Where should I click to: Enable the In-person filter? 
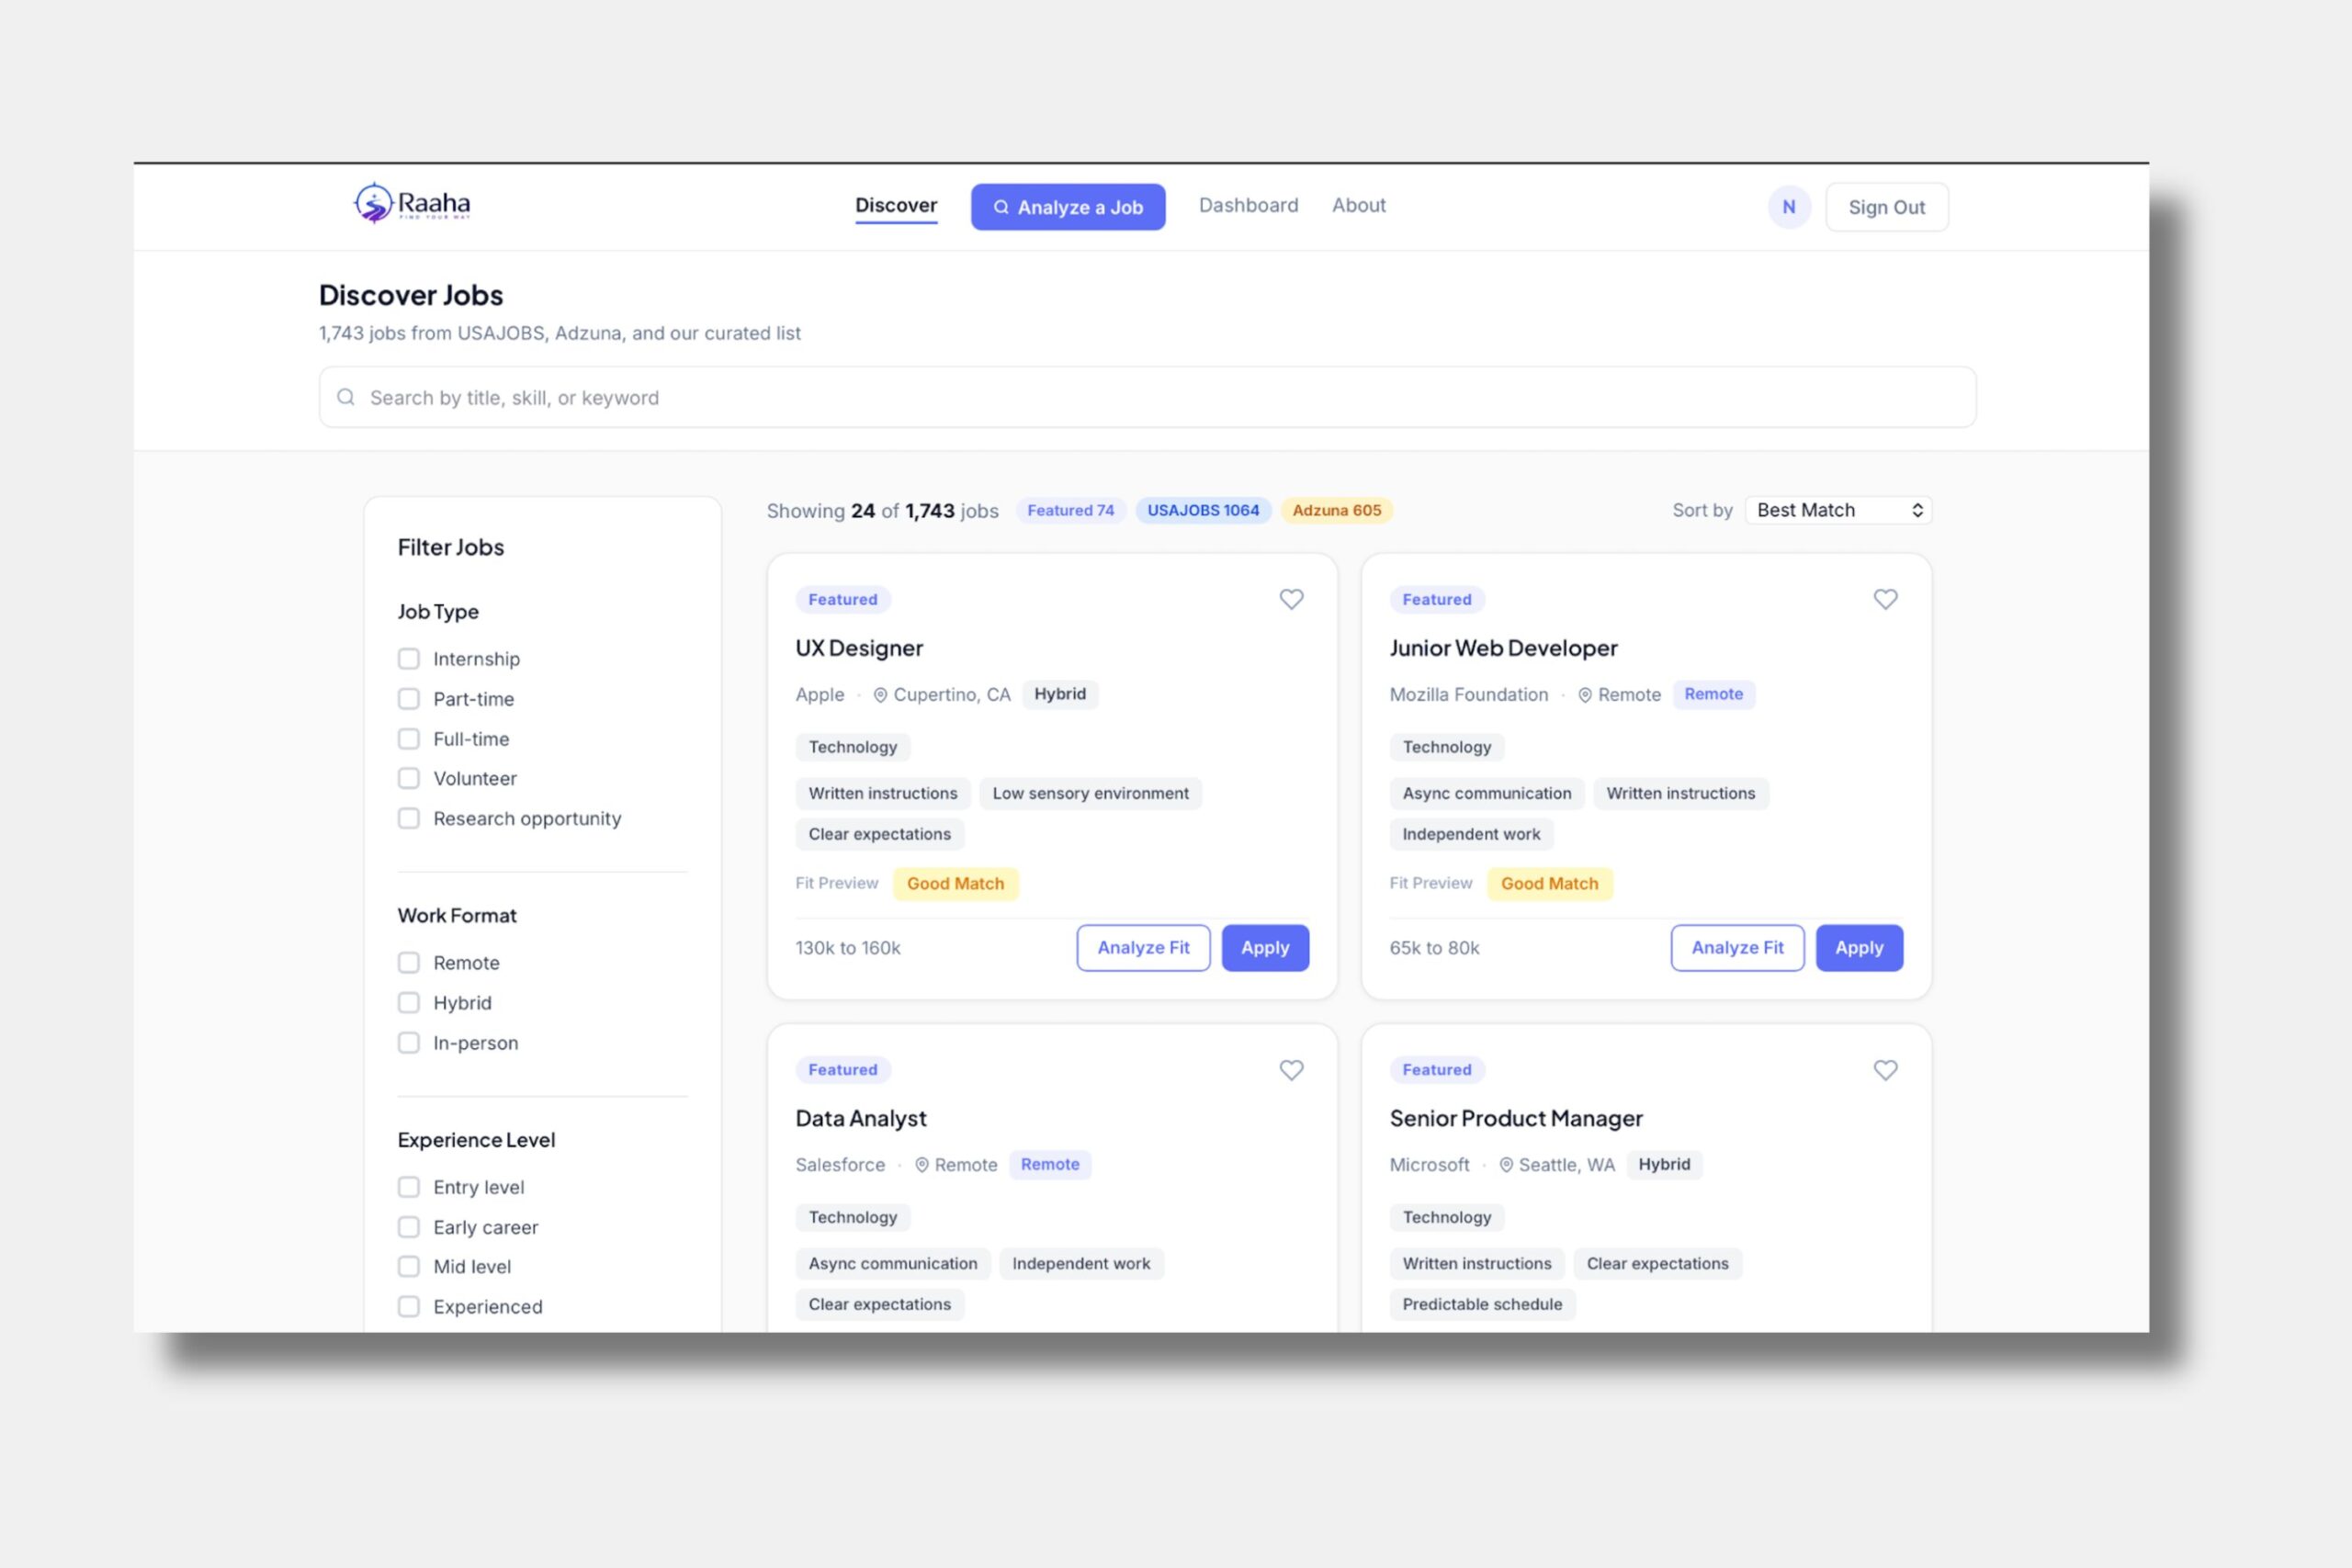(x=409, y=1043)
